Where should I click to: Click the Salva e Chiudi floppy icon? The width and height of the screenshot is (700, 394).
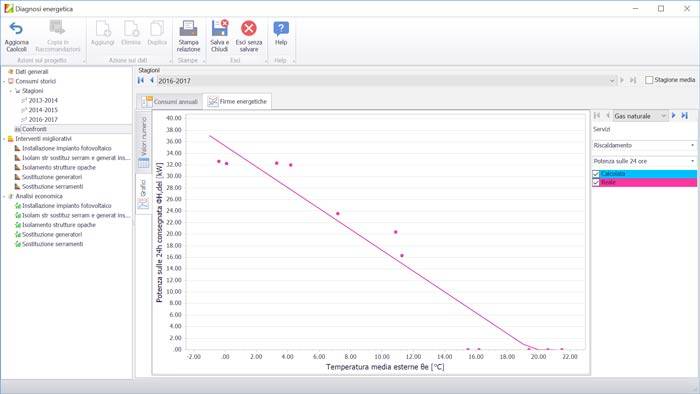pos(220,28)
